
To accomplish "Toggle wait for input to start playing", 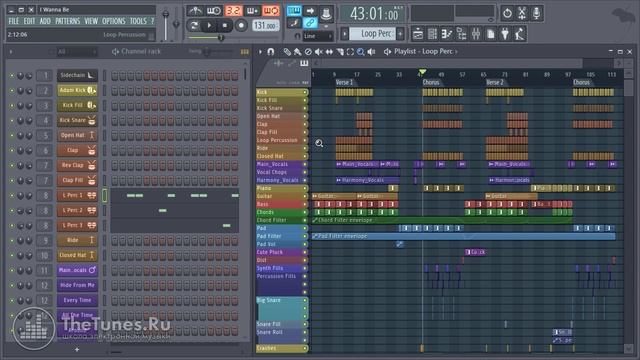I will click(x=213, y=11).
